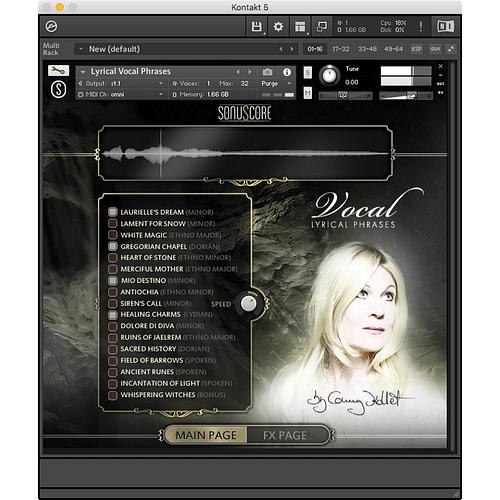500x500 pixels.
Task: Click the save floppy disk icon
Action: pyautogui.click(x=257, y=27)
